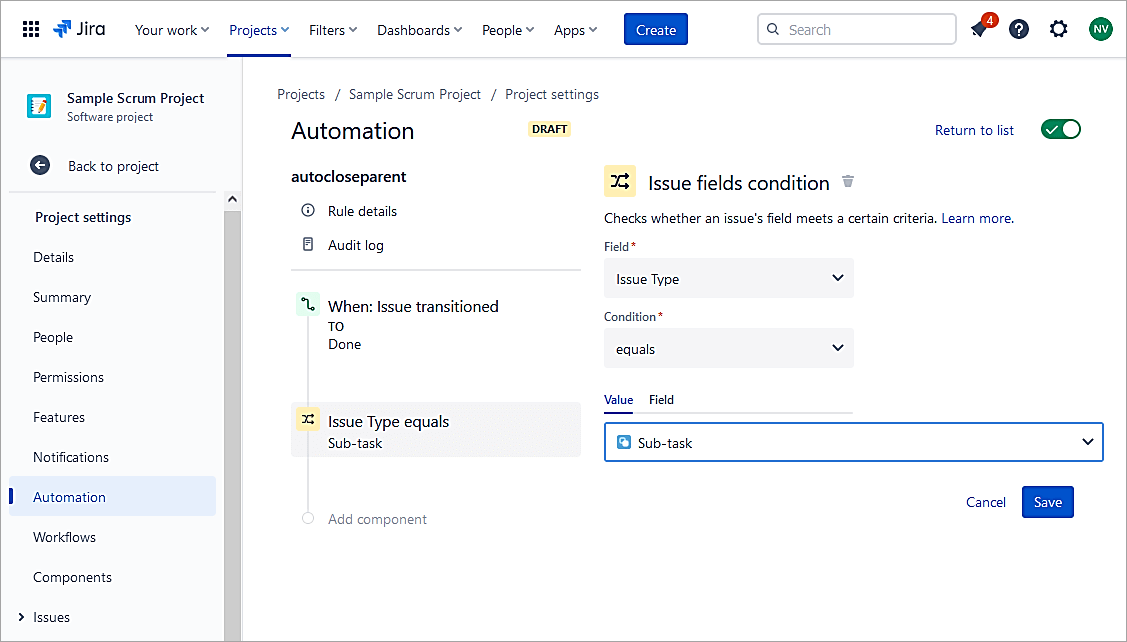
Task: Open the Filters menu
Action: coord(334,30)
